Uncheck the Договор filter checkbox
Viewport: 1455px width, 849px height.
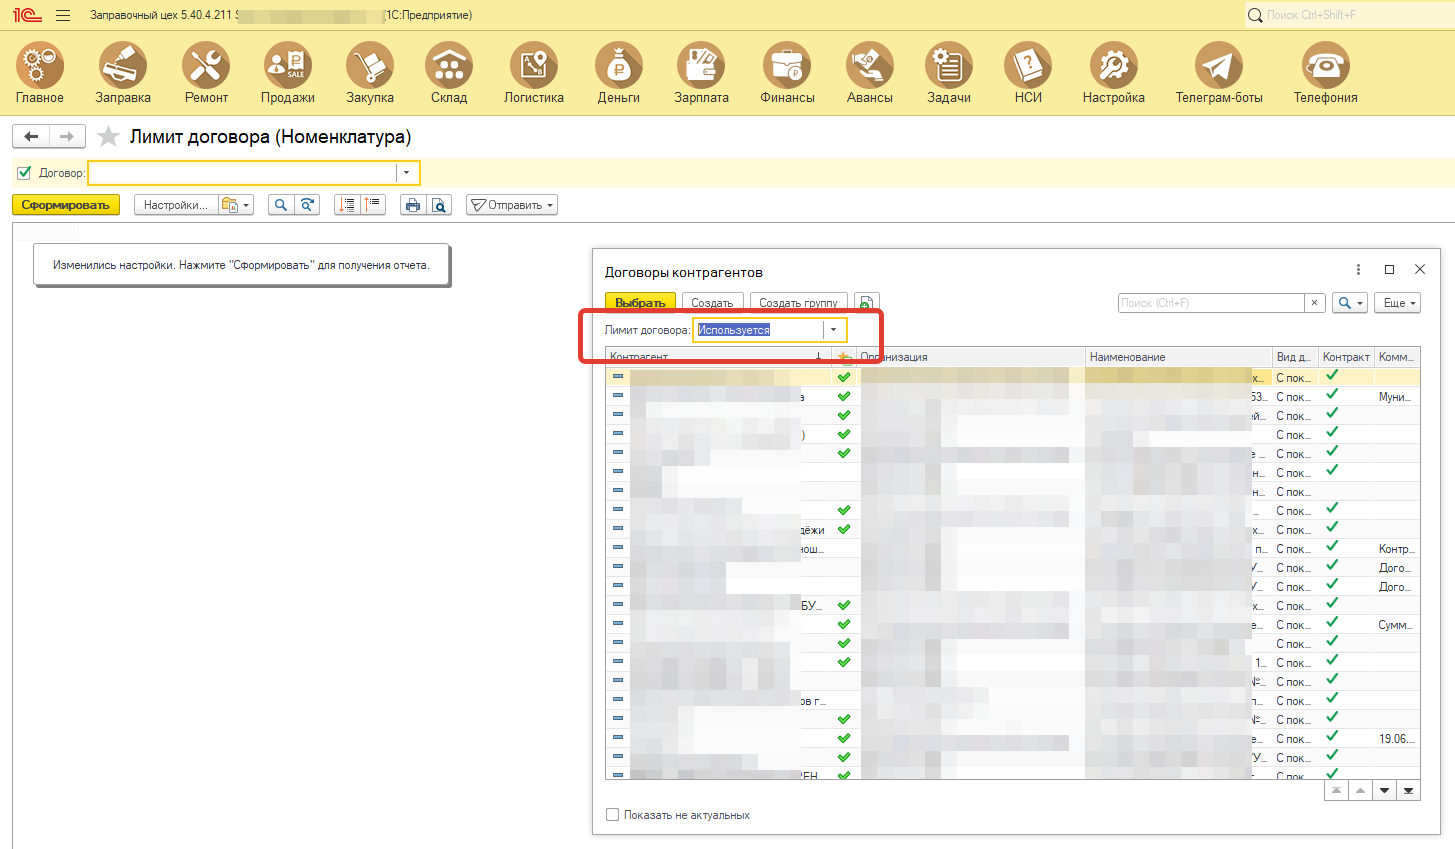click(x=25, y=173)
